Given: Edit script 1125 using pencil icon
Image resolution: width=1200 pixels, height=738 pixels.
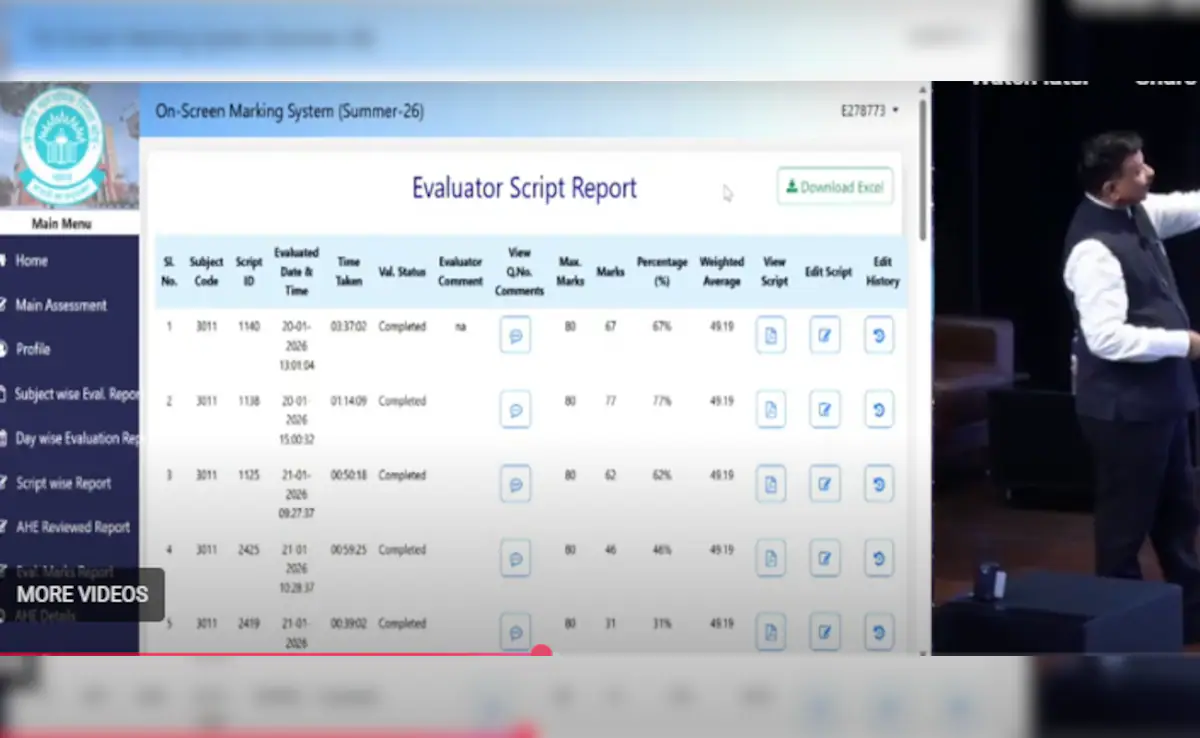Looking at the screenshot, I should [x=824, y=484].
